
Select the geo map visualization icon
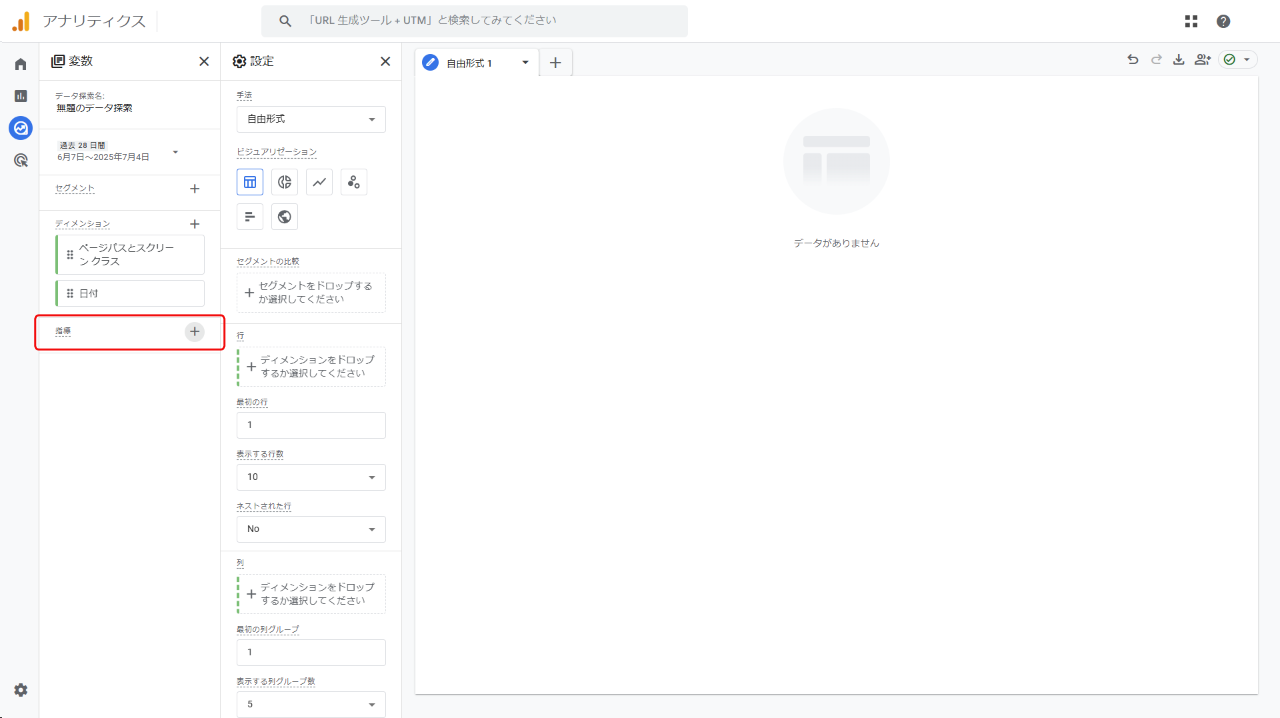[x=285, y=217]
